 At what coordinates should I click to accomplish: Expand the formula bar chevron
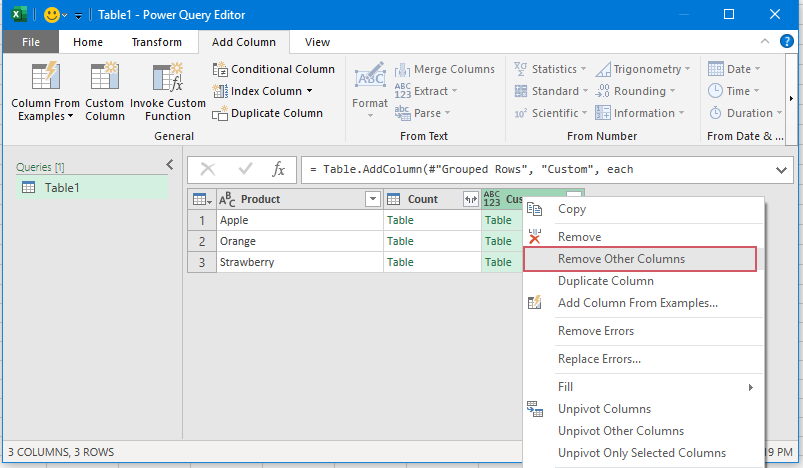tap(781, 169)
